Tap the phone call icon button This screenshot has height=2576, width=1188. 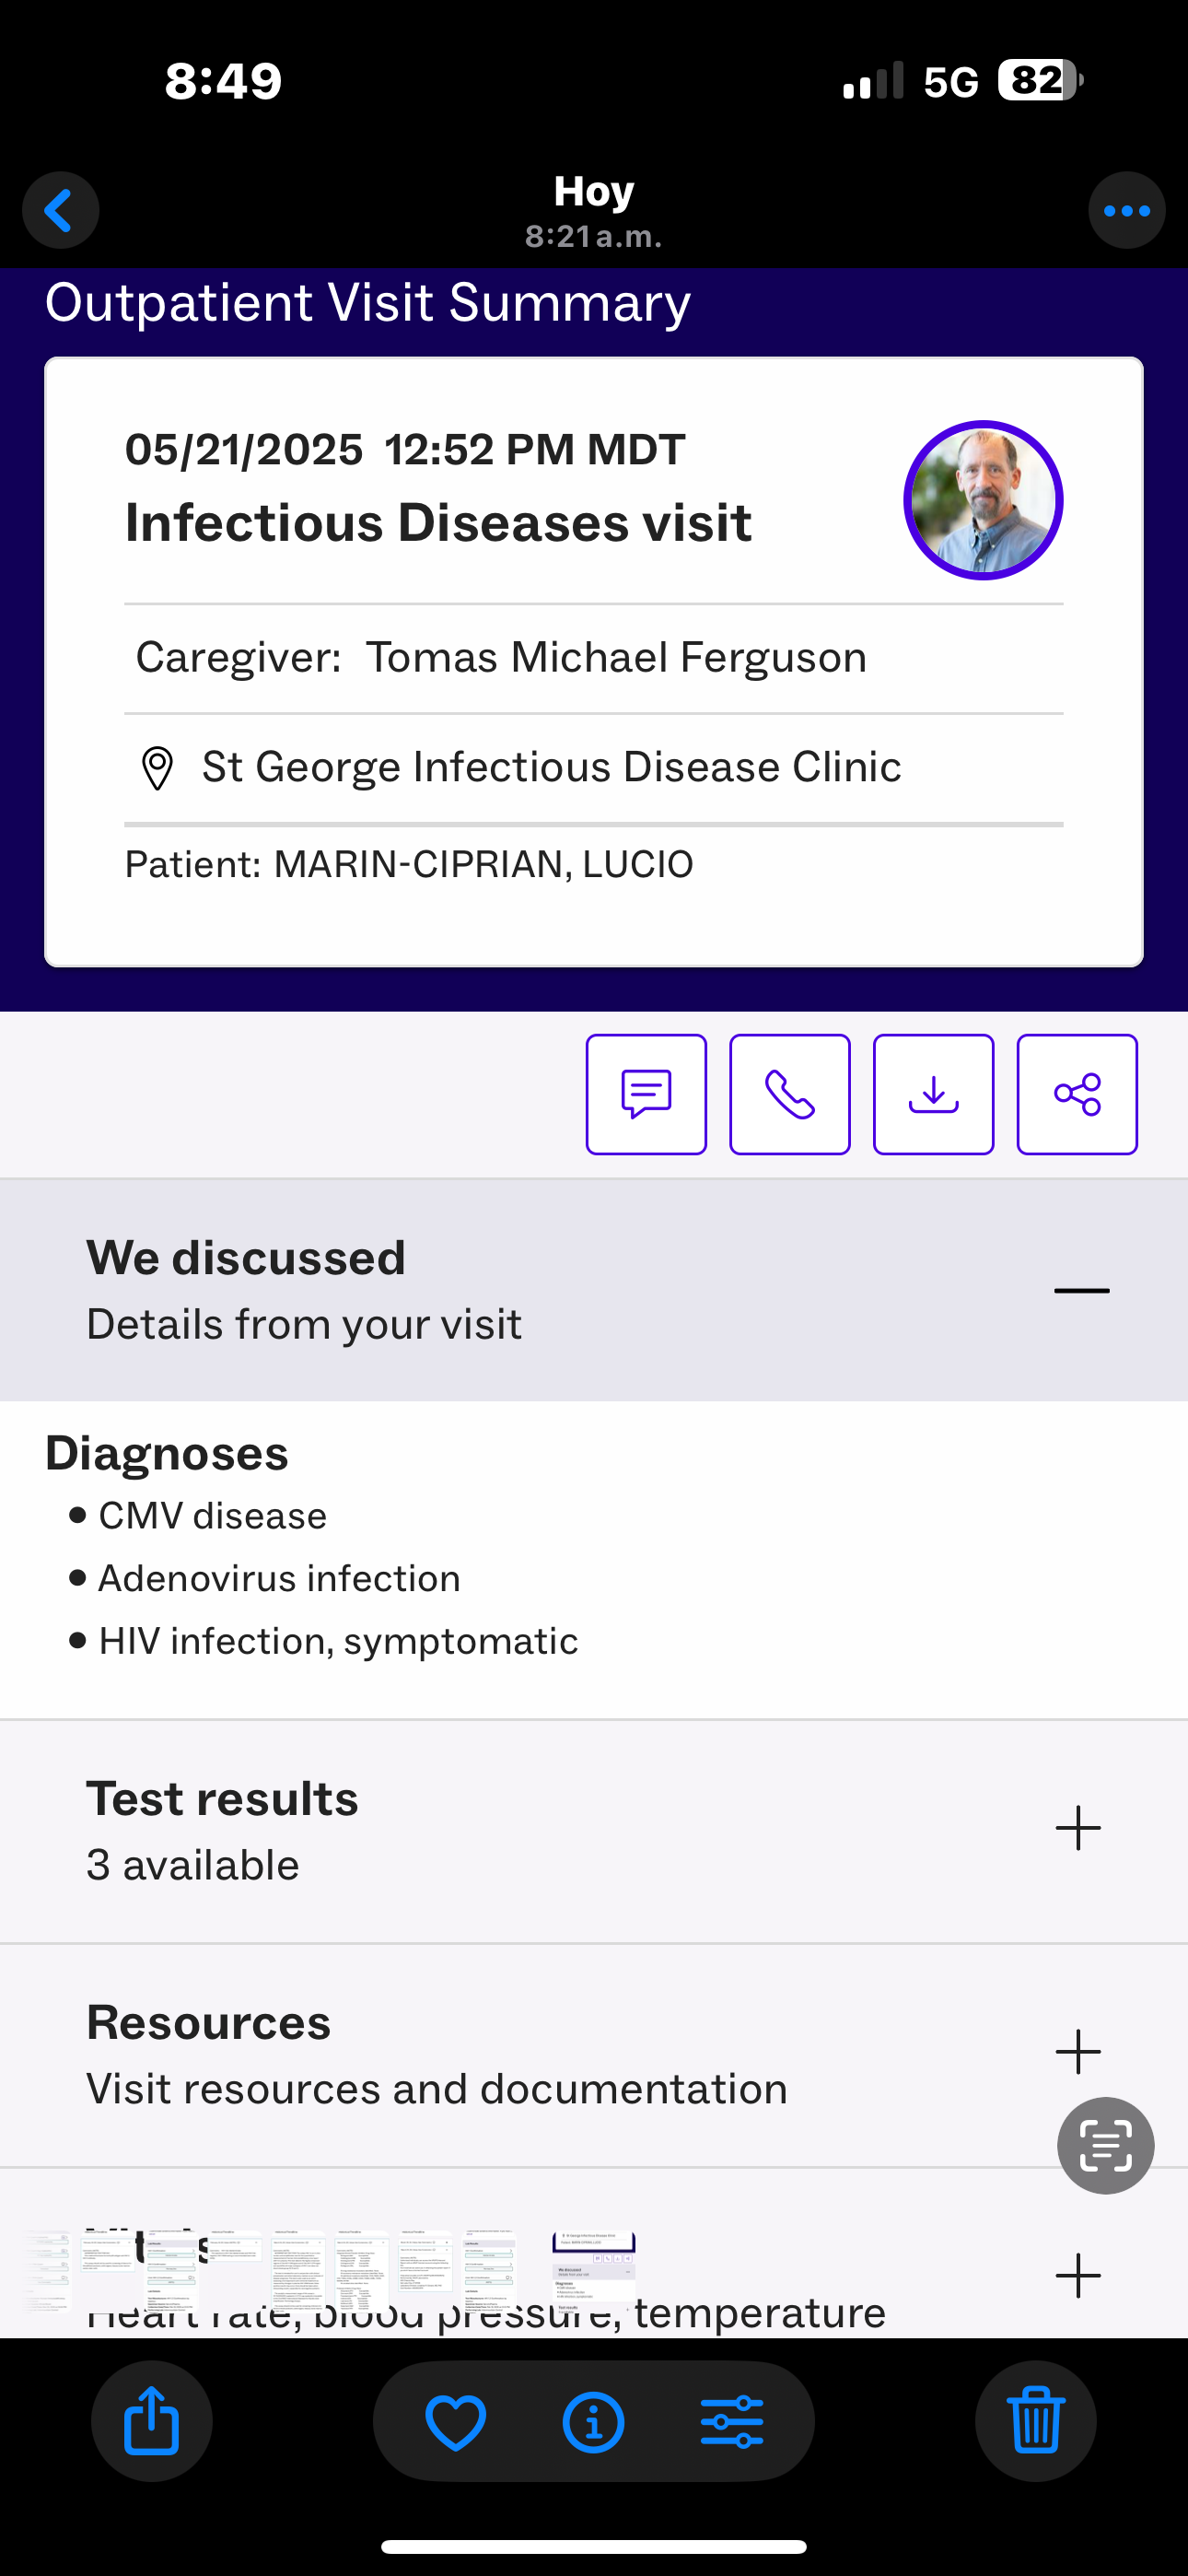790,1094
